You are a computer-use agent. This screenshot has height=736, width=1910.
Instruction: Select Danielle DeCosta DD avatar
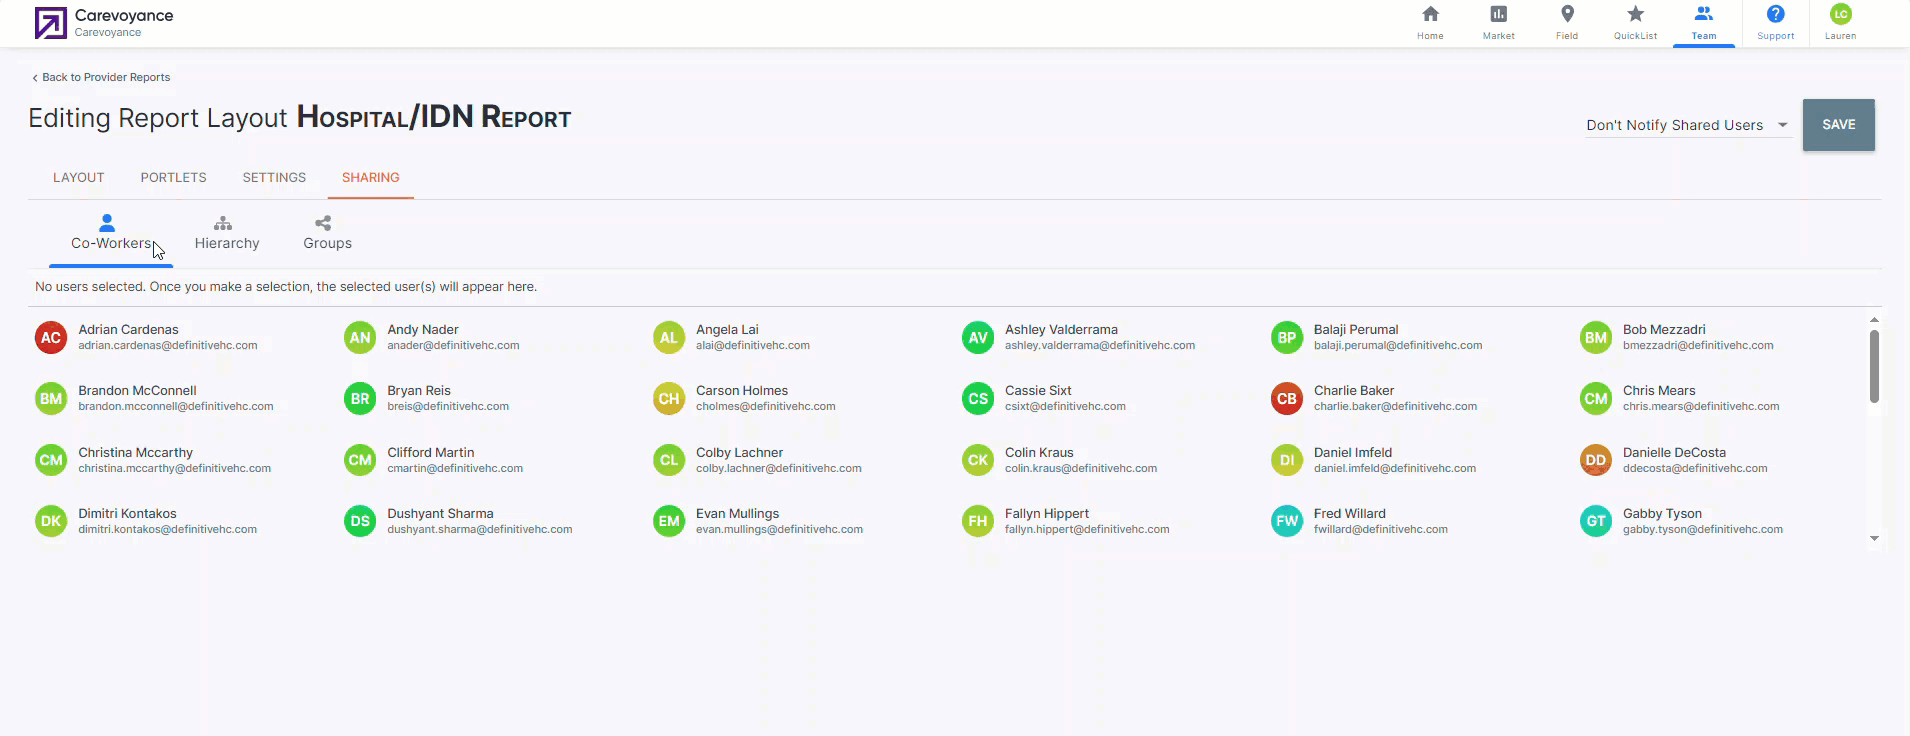click(x=1596, y=460)
